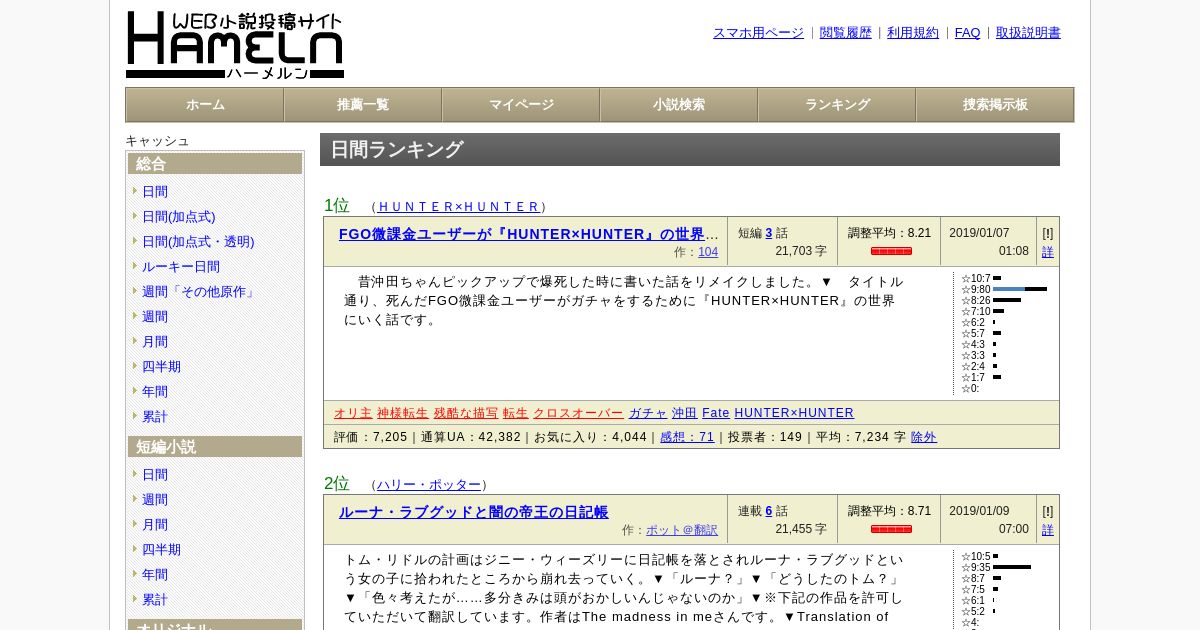Filter by the 沖田 tag
The width and height of the screenshot is (1200, 630).
(x=684, y=413)
